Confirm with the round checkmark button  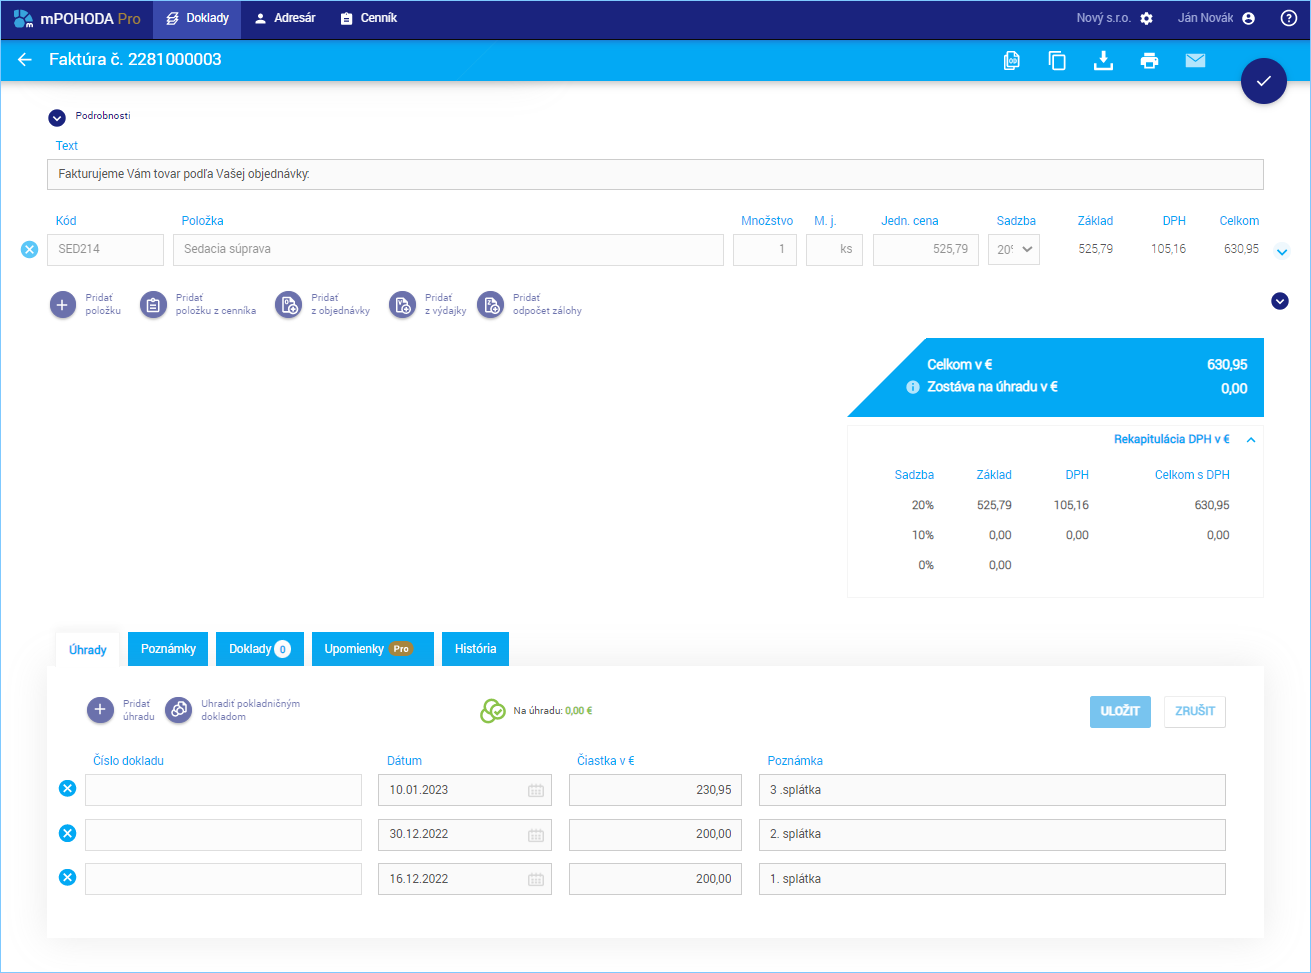[1264, 81]
